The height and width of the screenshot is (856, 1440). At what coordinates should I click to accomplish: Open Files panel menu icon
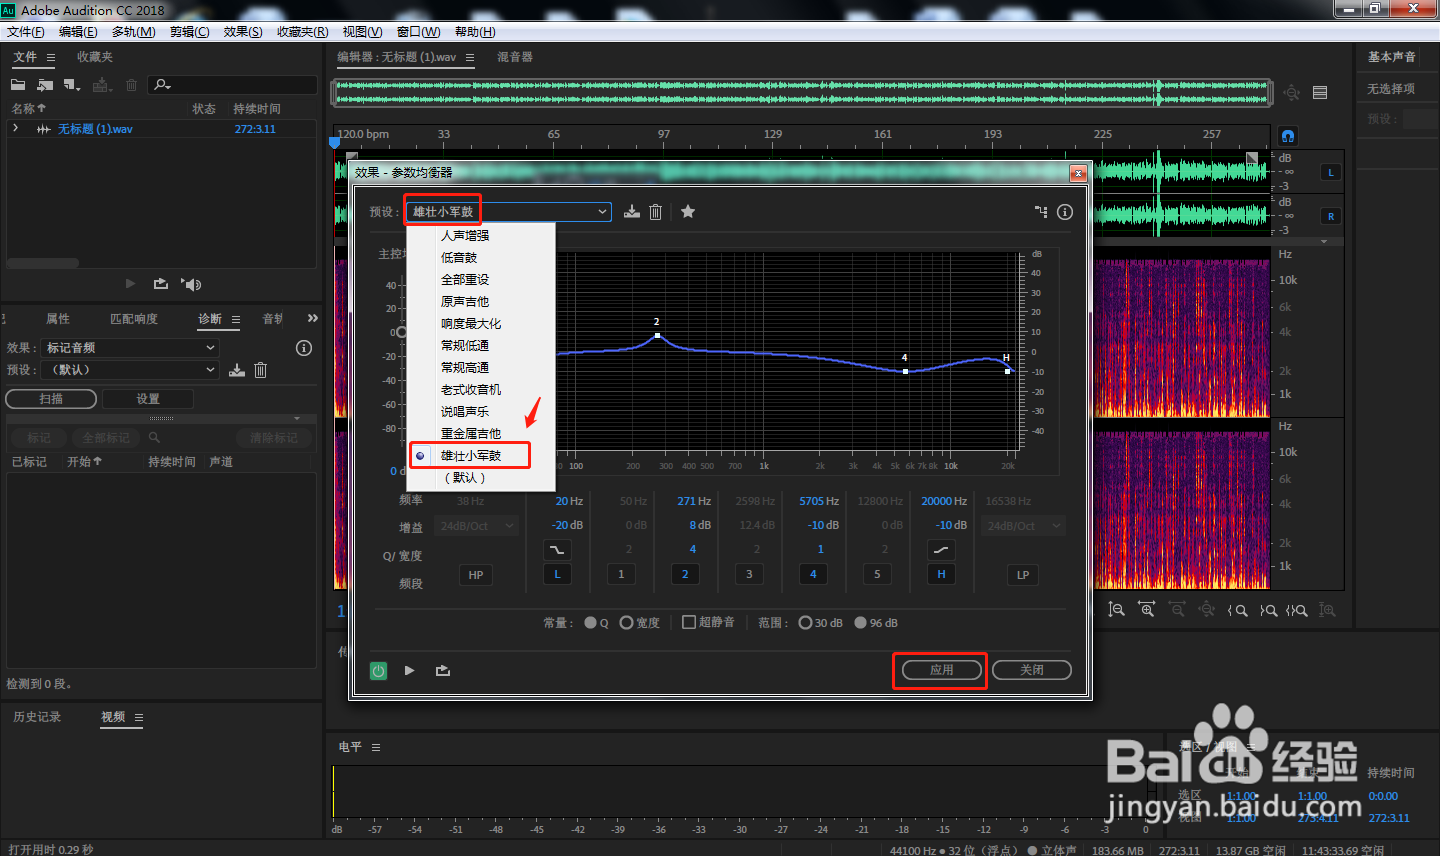(x=51, y=58)
